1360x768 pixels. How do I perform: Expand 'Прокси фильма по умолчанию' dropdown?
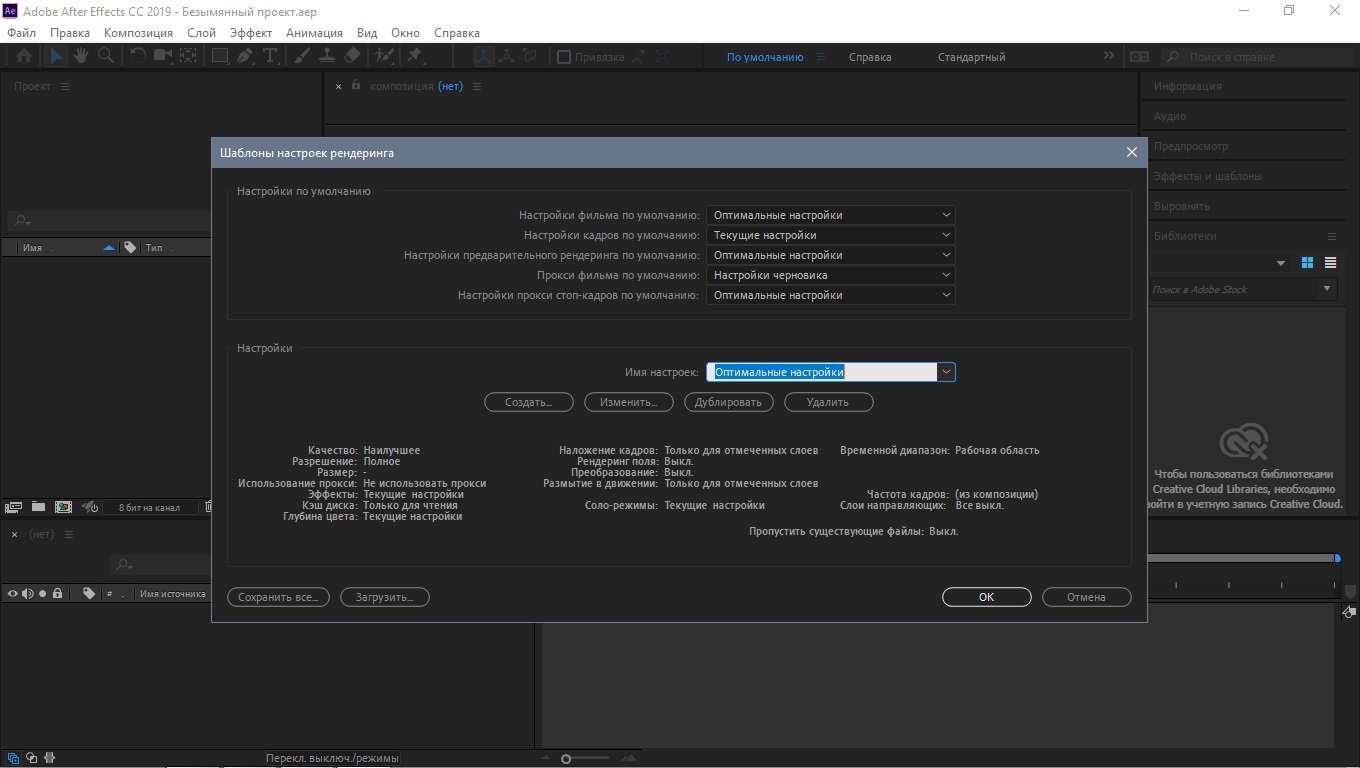830,275
